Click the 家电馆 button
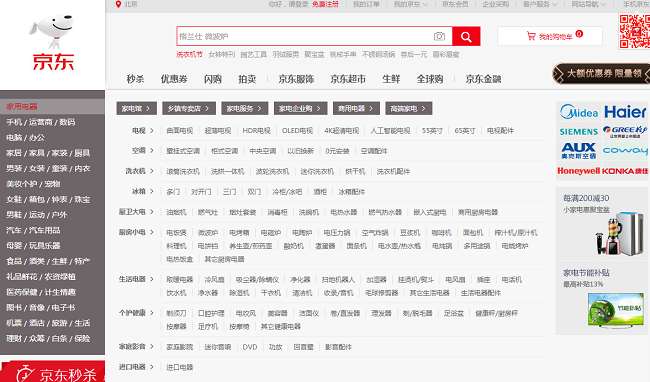This screenshot has height=382, width=650. coord(136,109)
